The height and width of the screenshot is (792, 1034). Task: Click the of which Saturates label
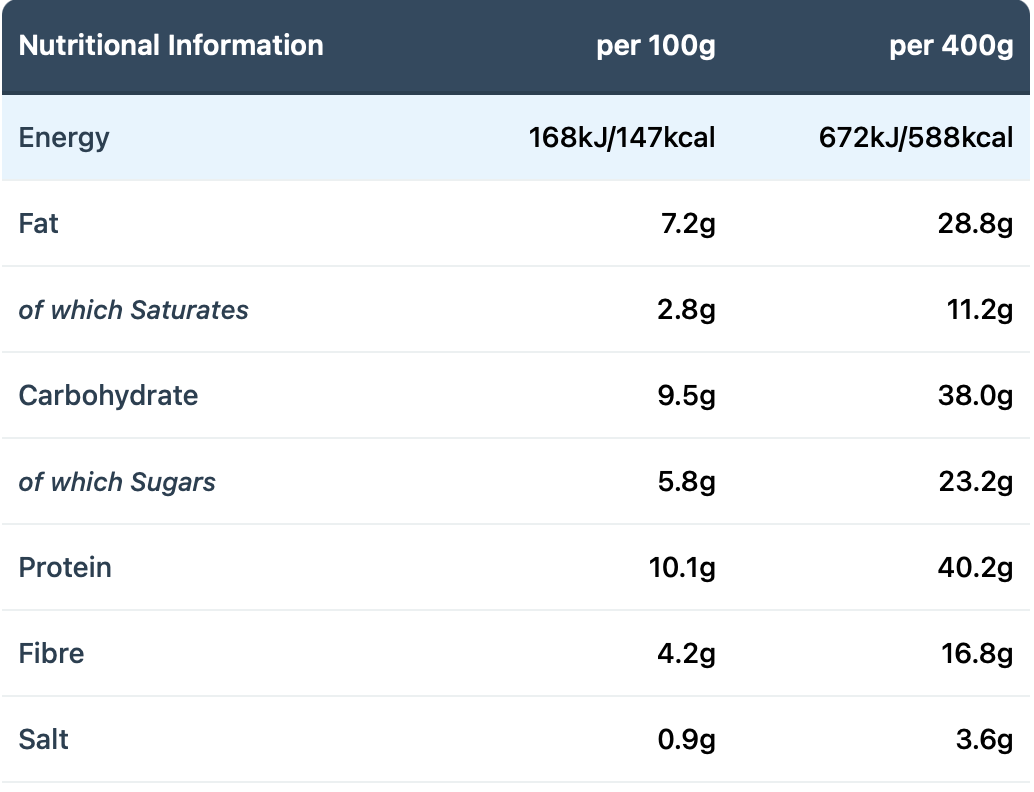133,310
